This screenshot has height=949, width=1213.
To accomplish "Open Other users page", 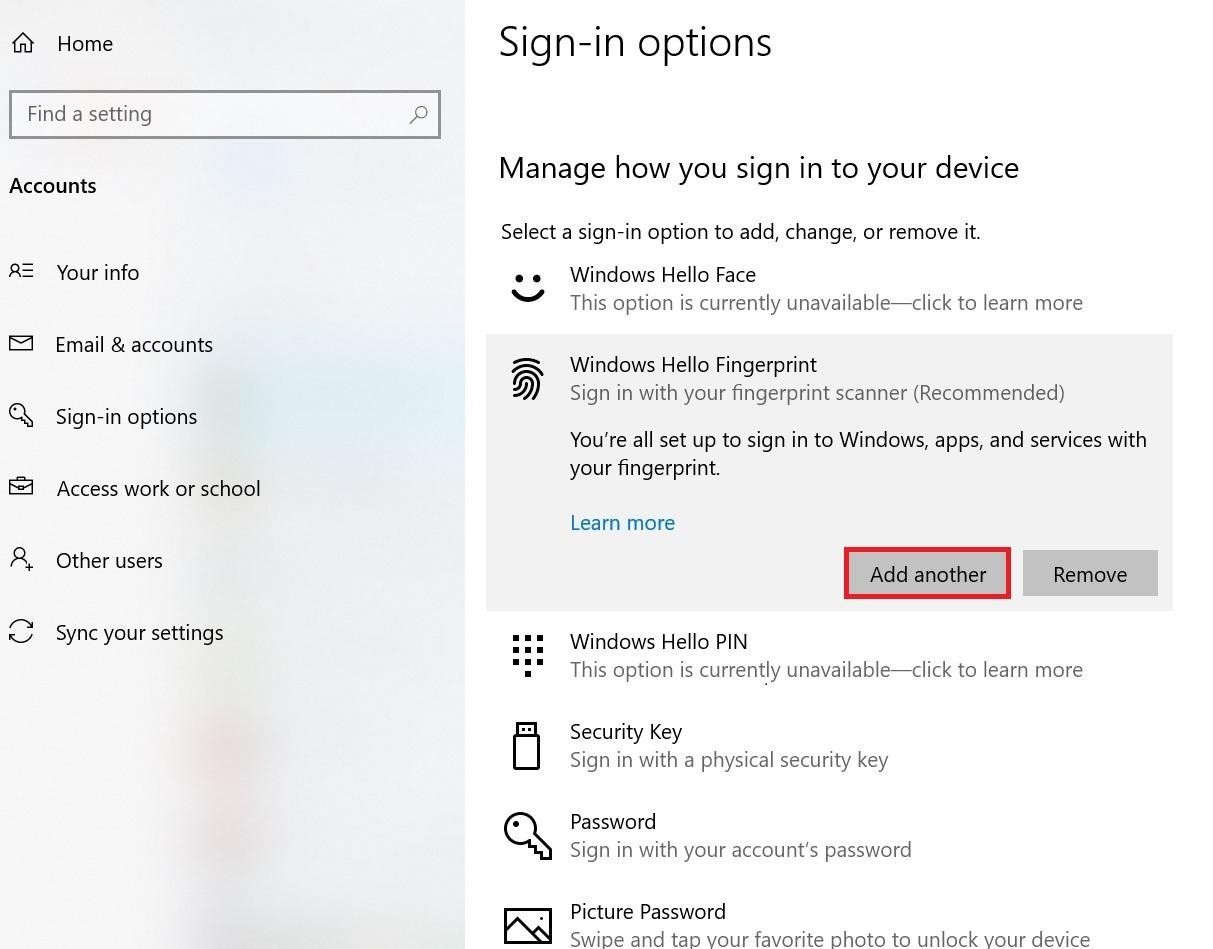I will (x=109, y=560).
